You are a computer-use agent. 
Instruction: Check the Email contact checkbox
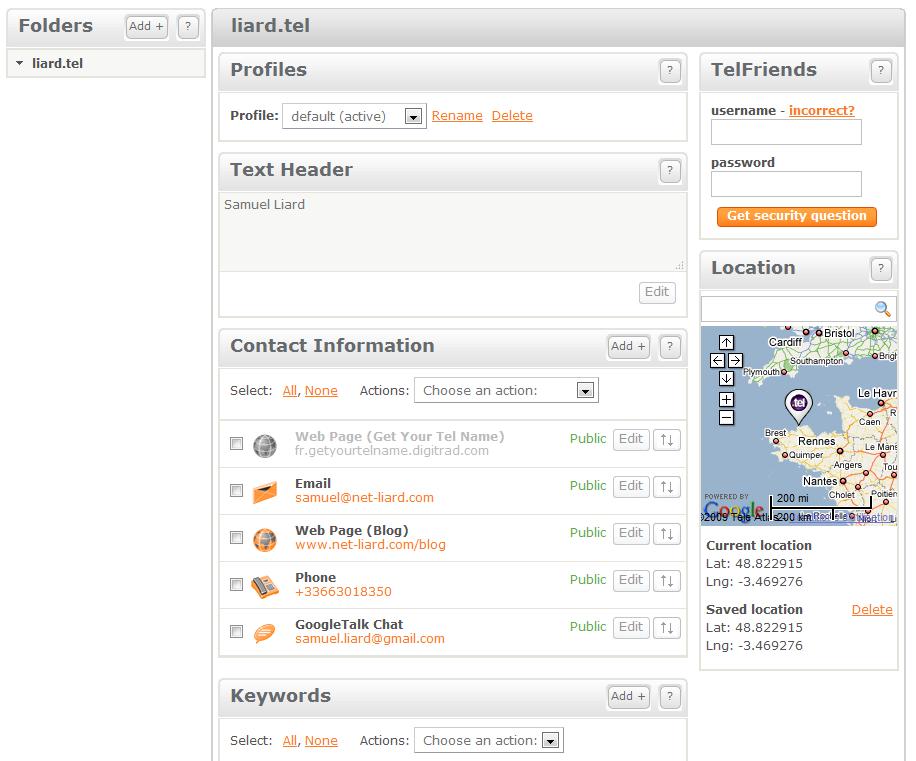[237, 491]
